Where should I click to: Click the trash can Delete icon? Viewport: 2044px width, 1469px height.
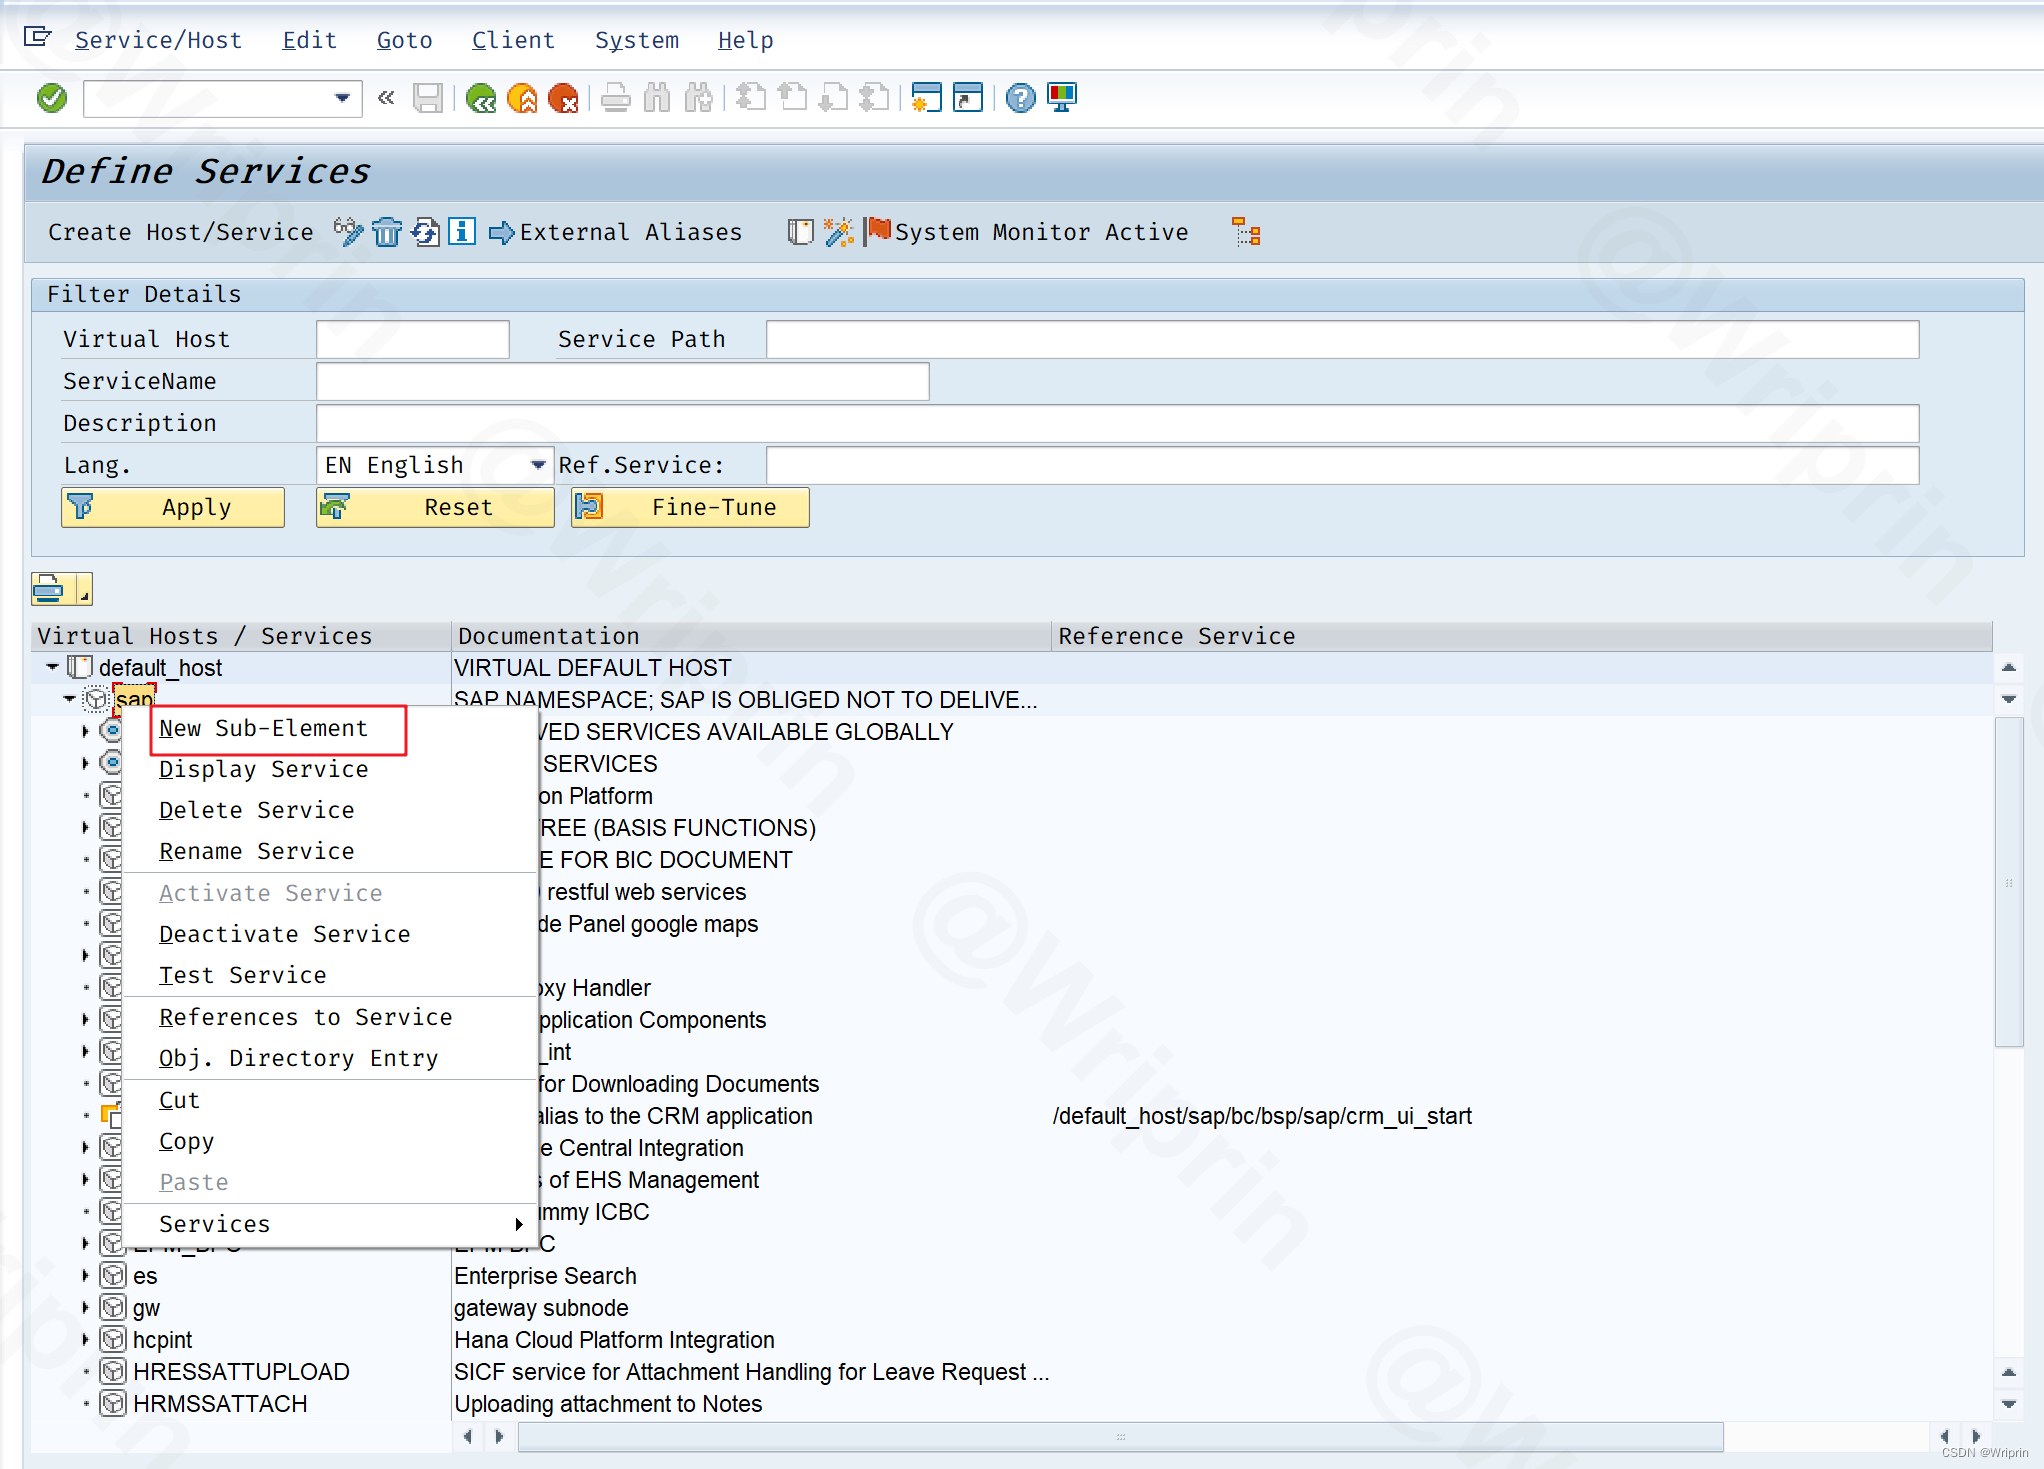coord(387,232)
